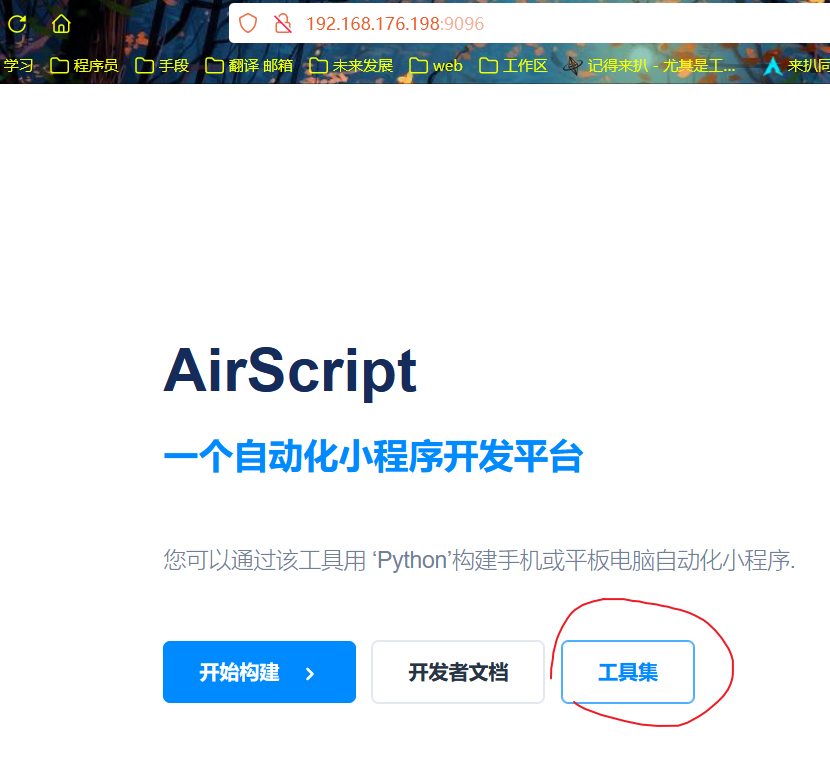This screenshot has width=830, height=759.
Task: Open the 工作区 bookmark folder
Action: coord(513,66)
